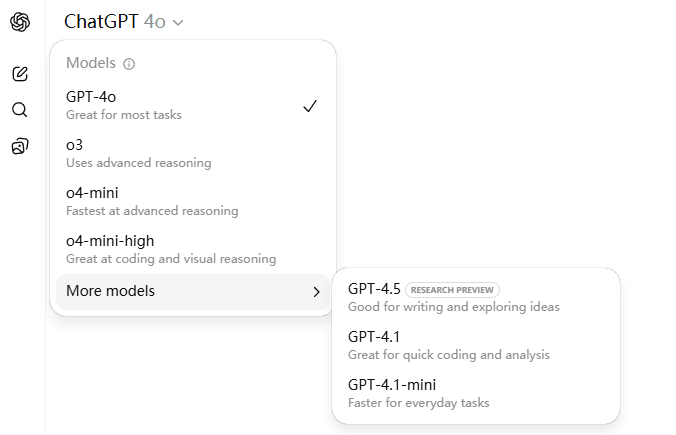Start a new chat with the pencil icon
Screen dimensions: 676x435
[20, 74]
